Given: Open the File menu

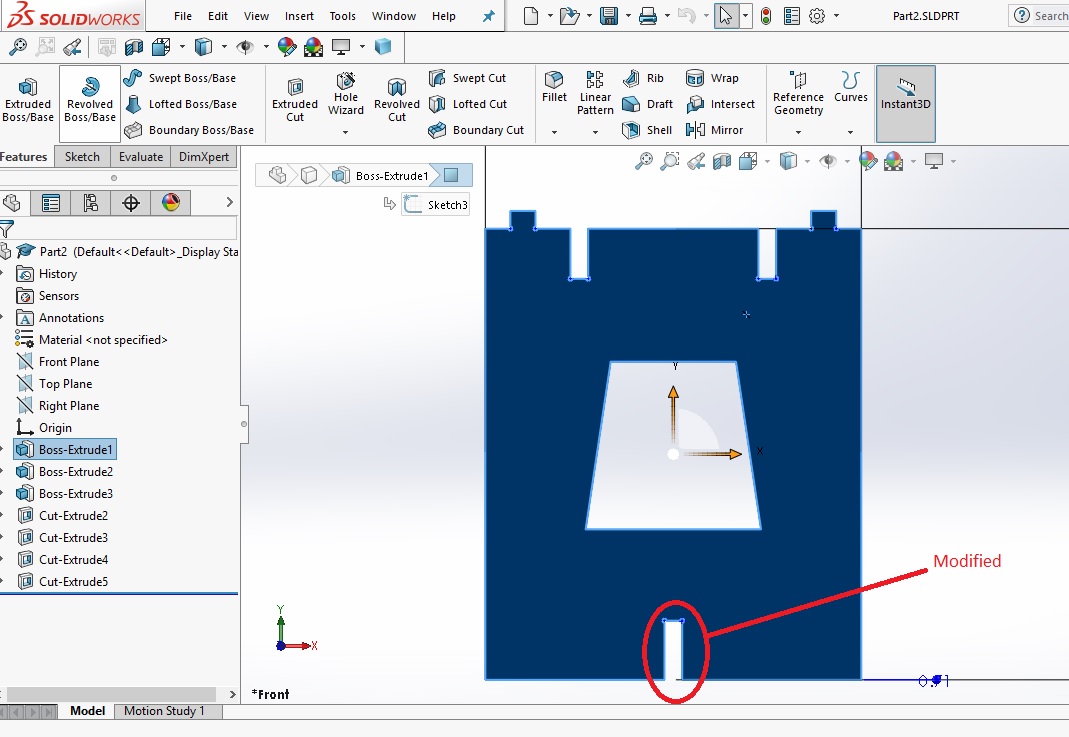Looking at the screenshot, I should (183, 16).
